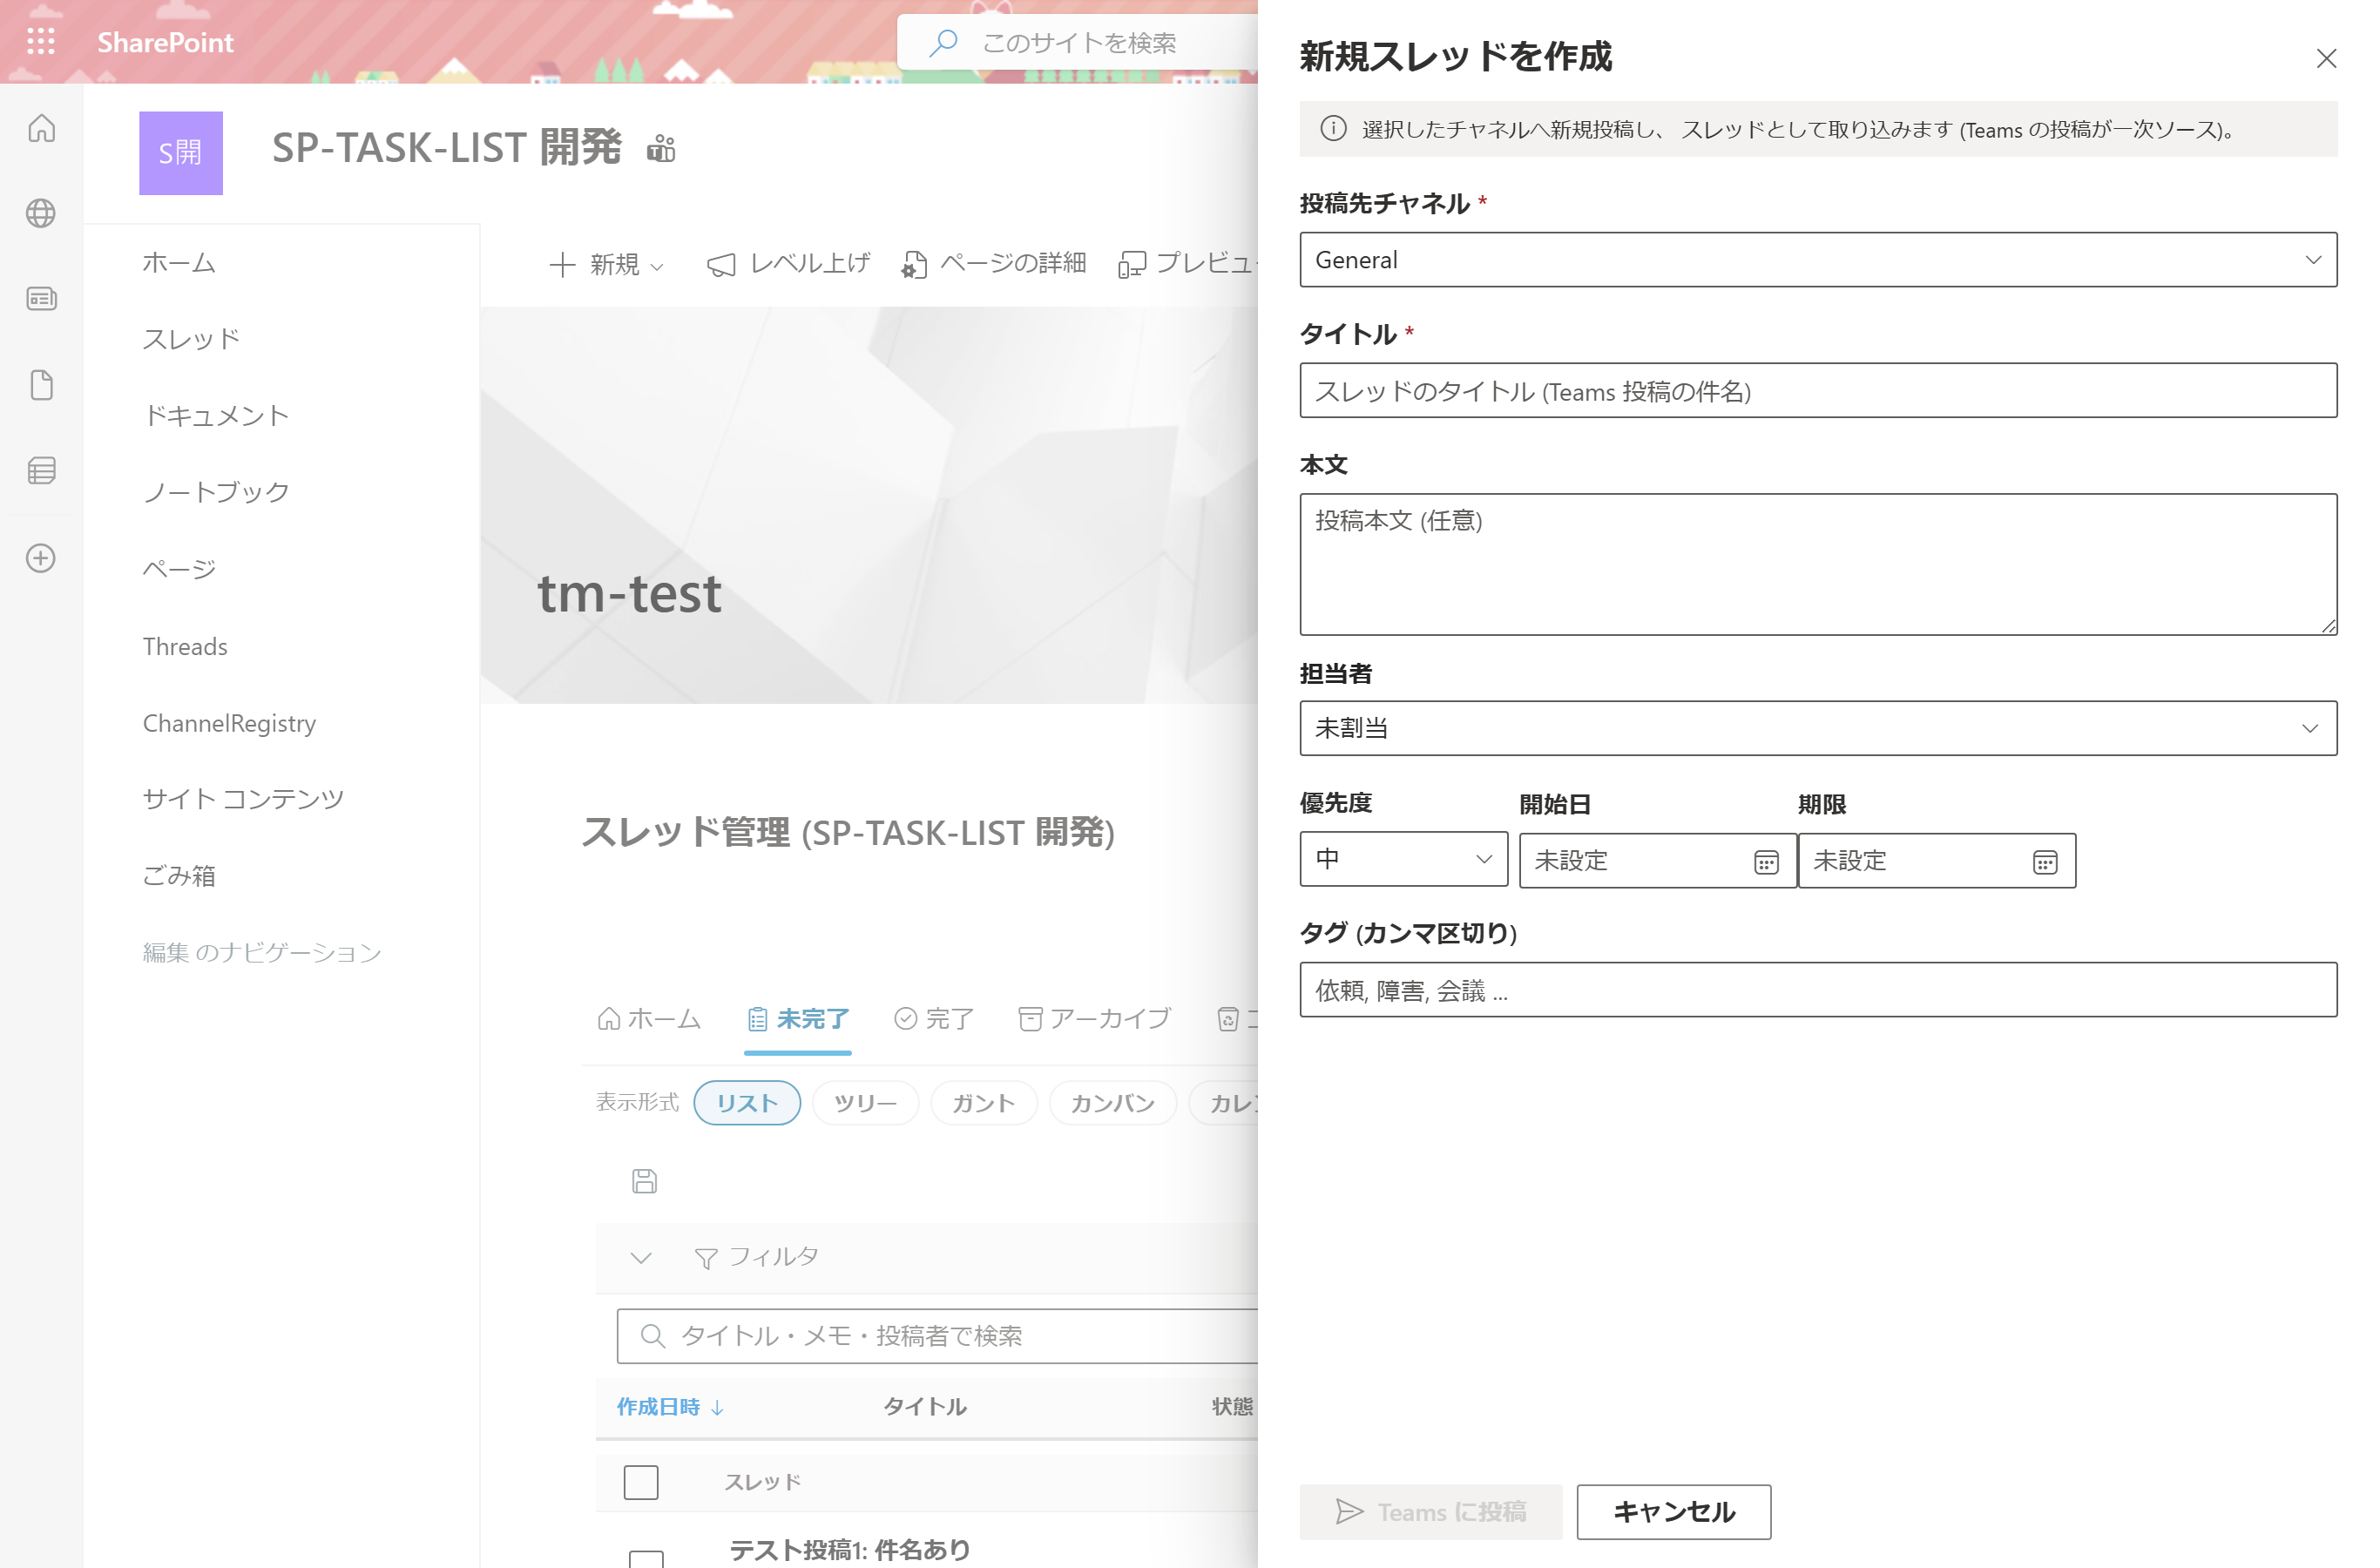Click the プレビュー toolbar button

[x=1187, y=264]
